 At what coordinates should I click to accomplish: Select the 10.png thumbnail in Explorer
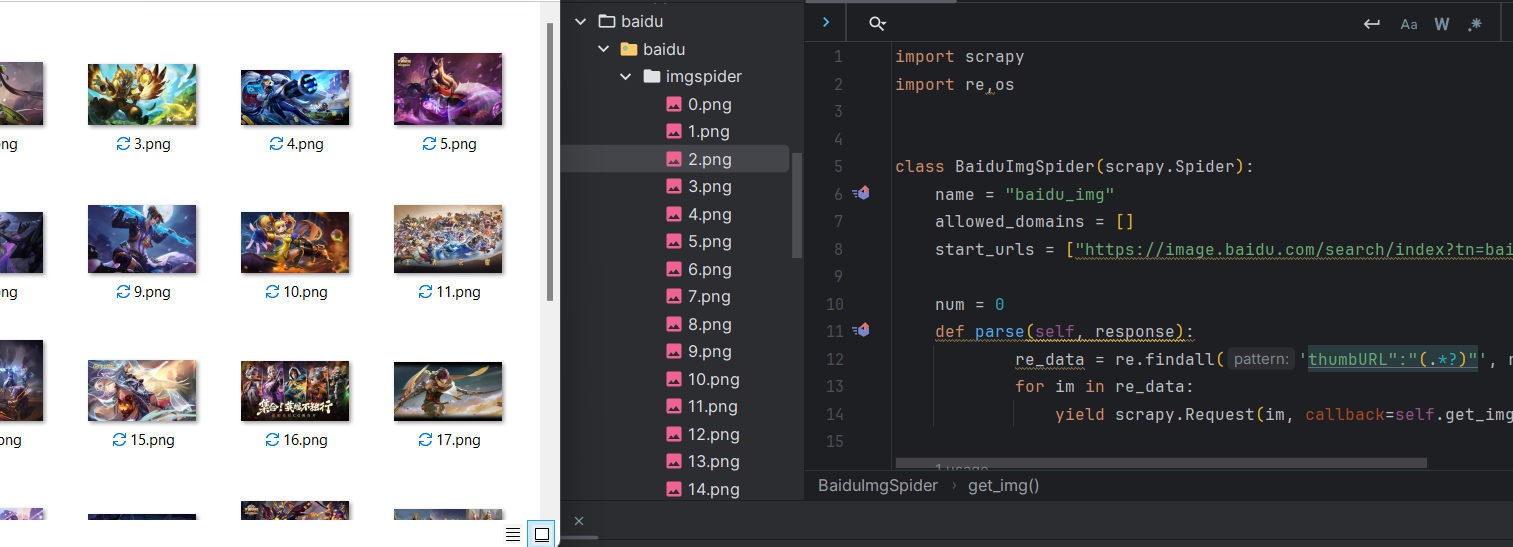[x=295, y=242]
